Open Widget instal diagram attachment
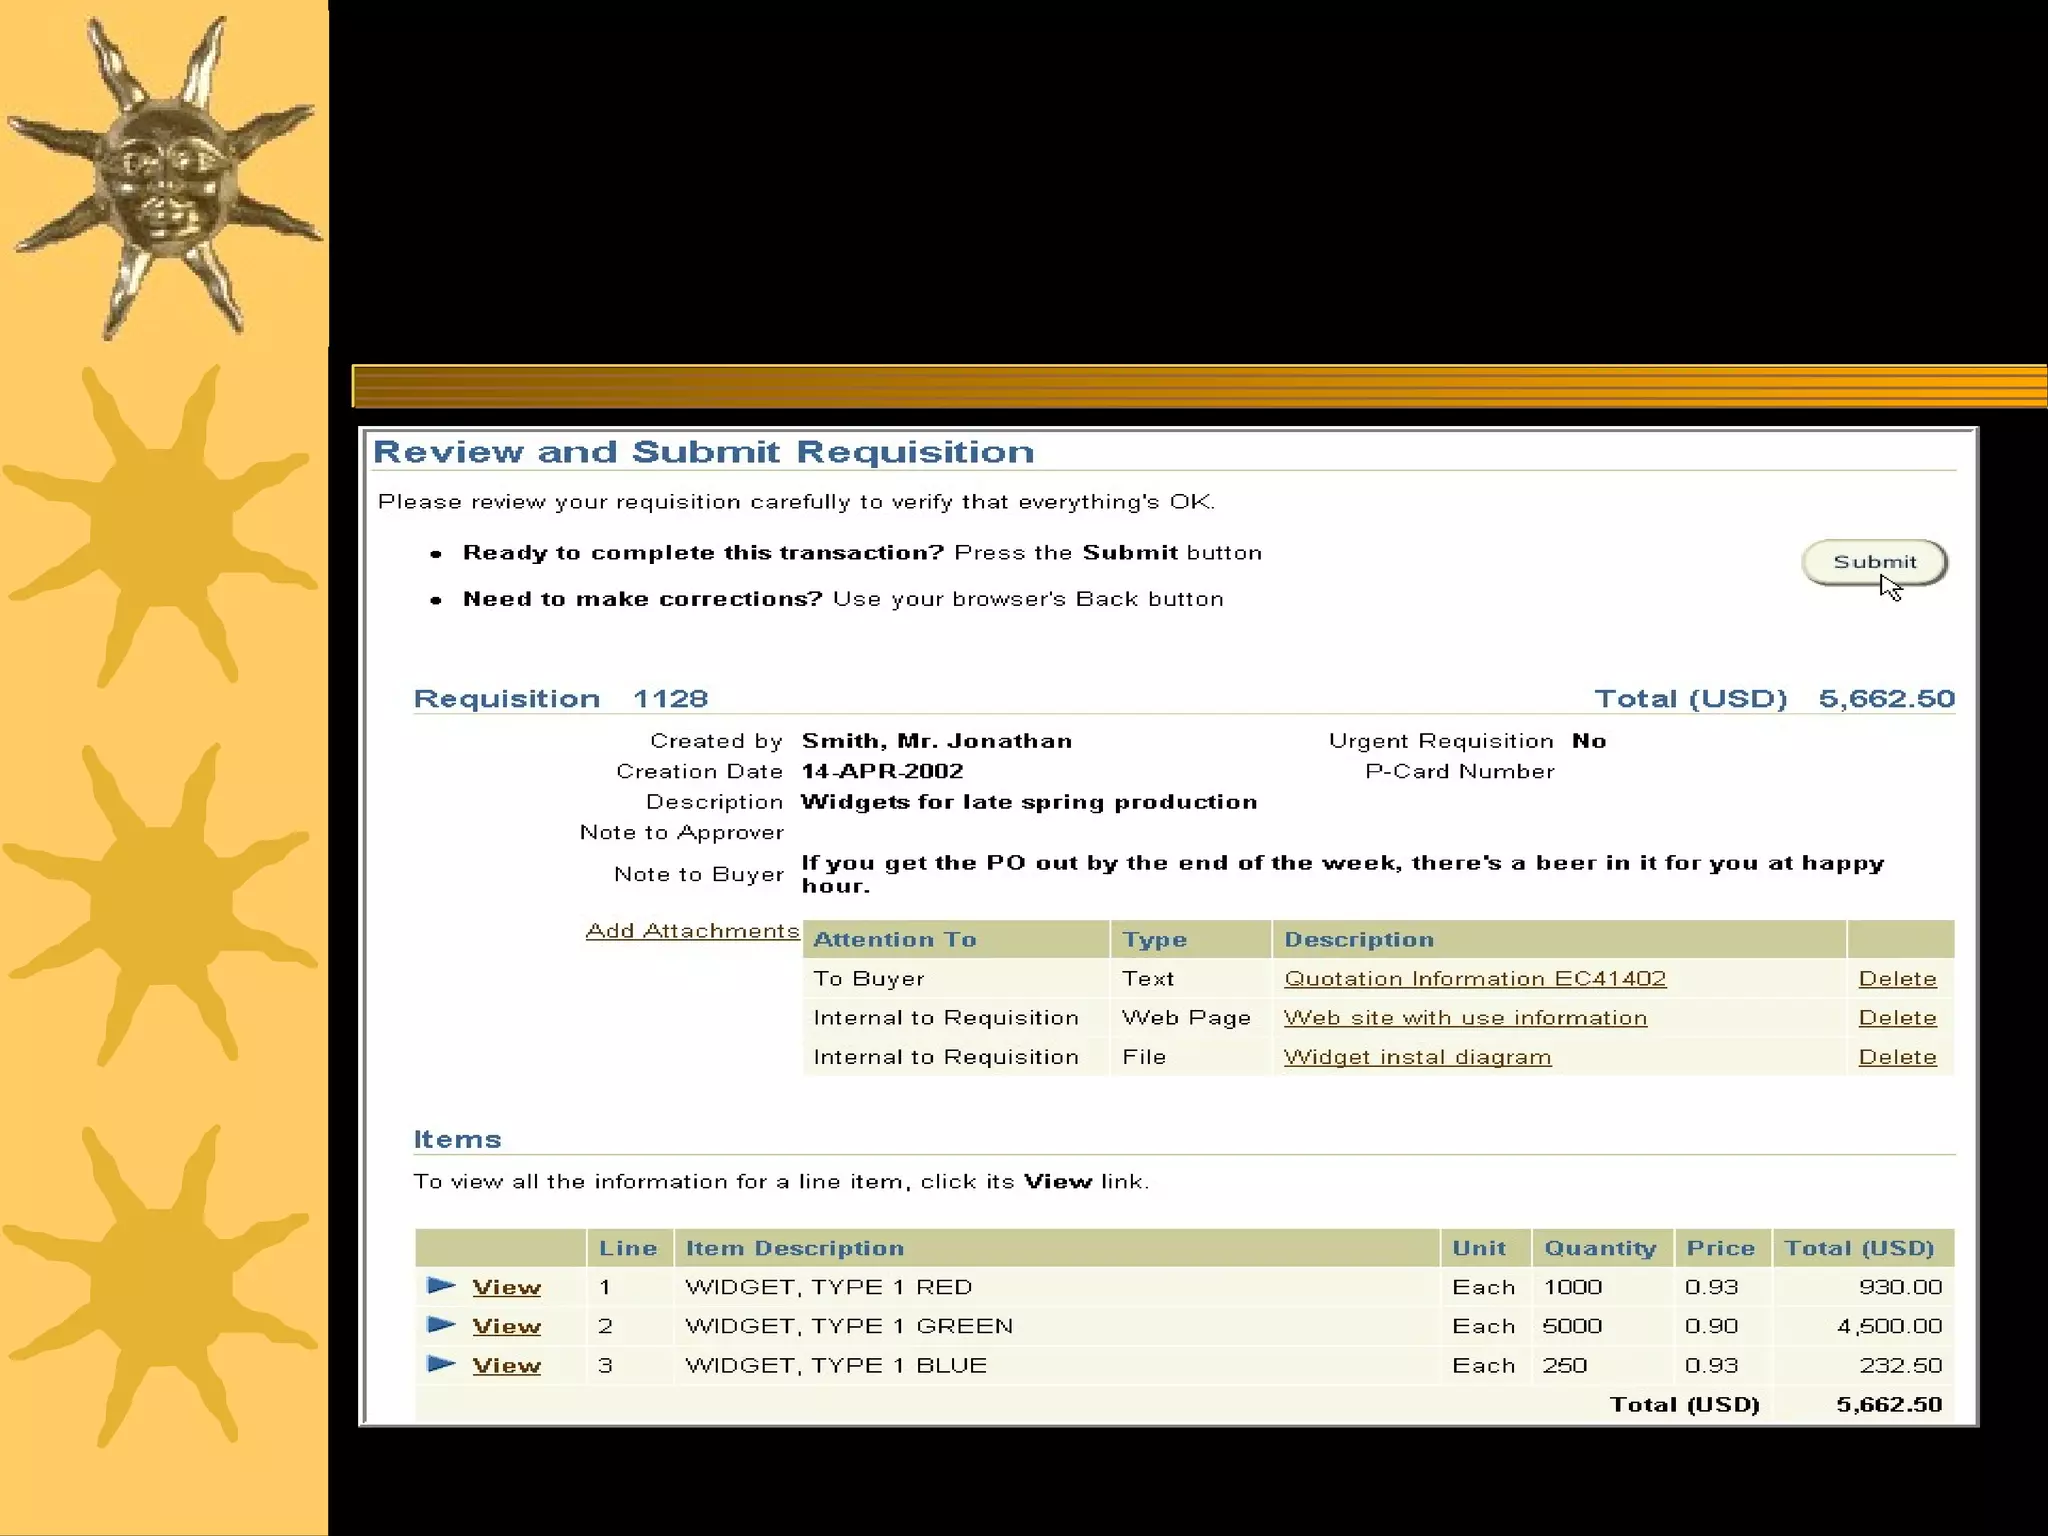Image resolution: width=2048 pixels, height=1536 pixels. [1417, 1057]
